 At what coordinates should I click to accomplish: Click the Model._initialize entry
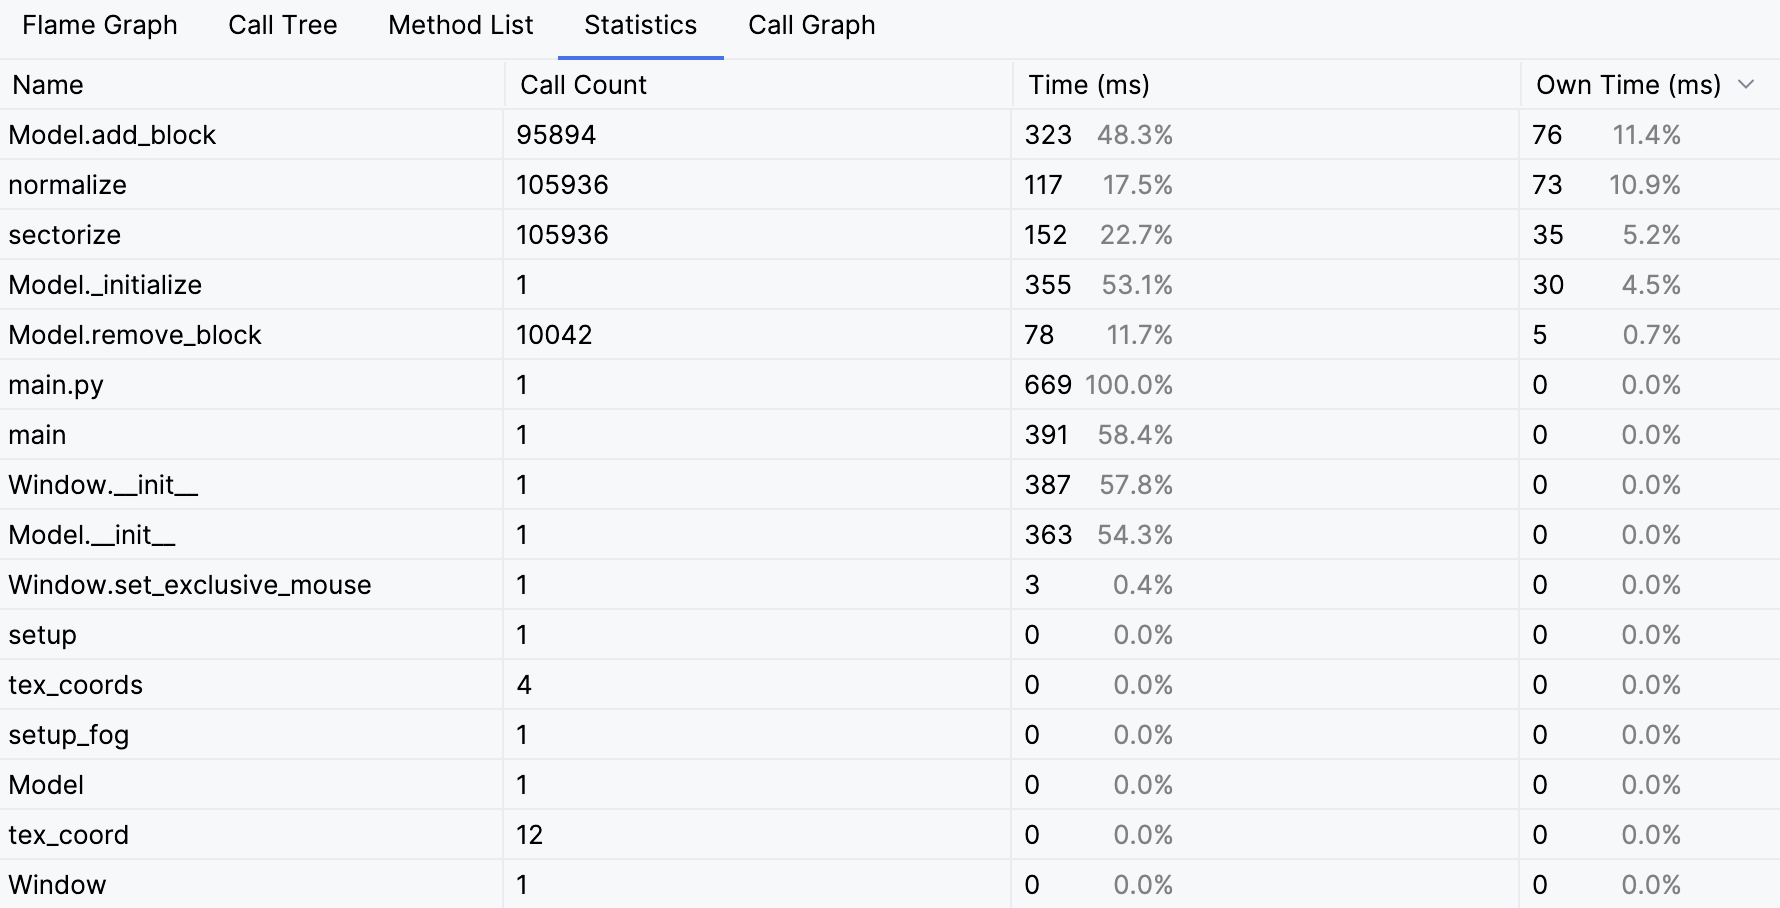coord(104,284)
